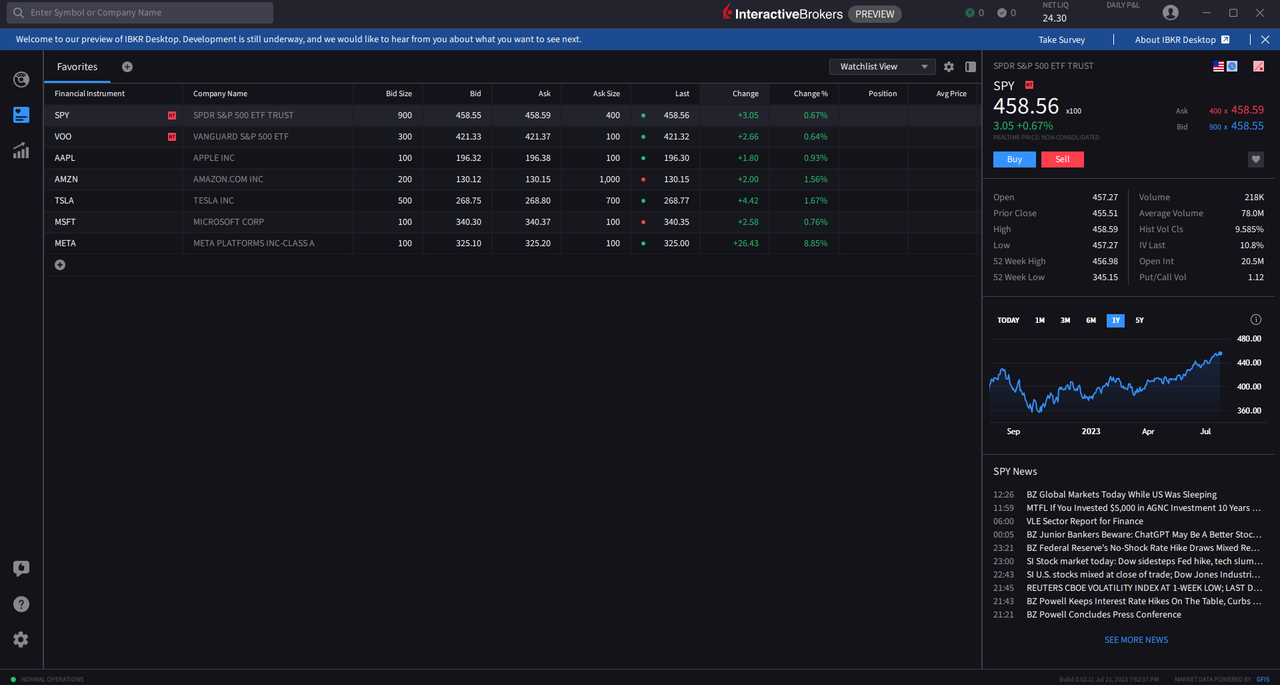Click the Interactive Brokers logo
1280x685 pixels.
pos(783,13)
